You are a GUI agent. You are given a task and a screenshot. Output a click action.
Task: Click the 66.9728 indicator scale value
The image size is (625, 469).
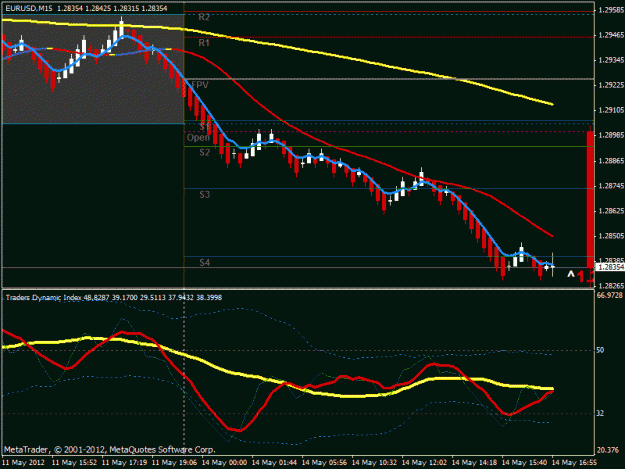610,295
